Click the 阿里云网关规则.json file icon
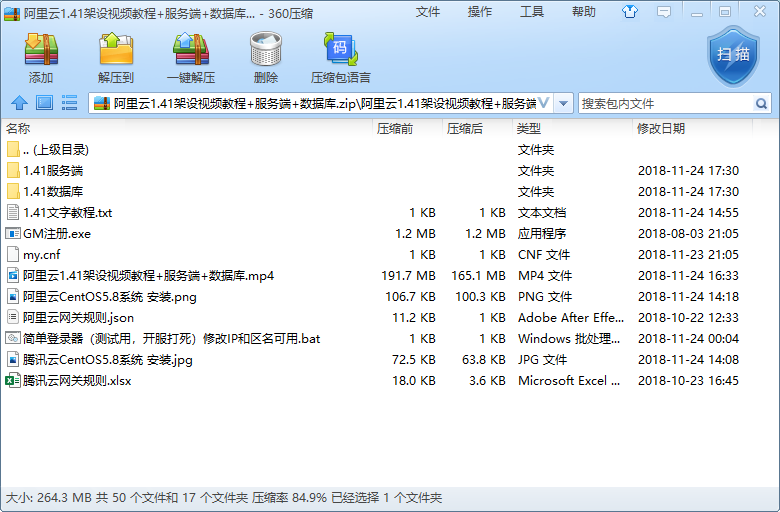The width and height of the screenshot is (780, 512). click(13, 317)
